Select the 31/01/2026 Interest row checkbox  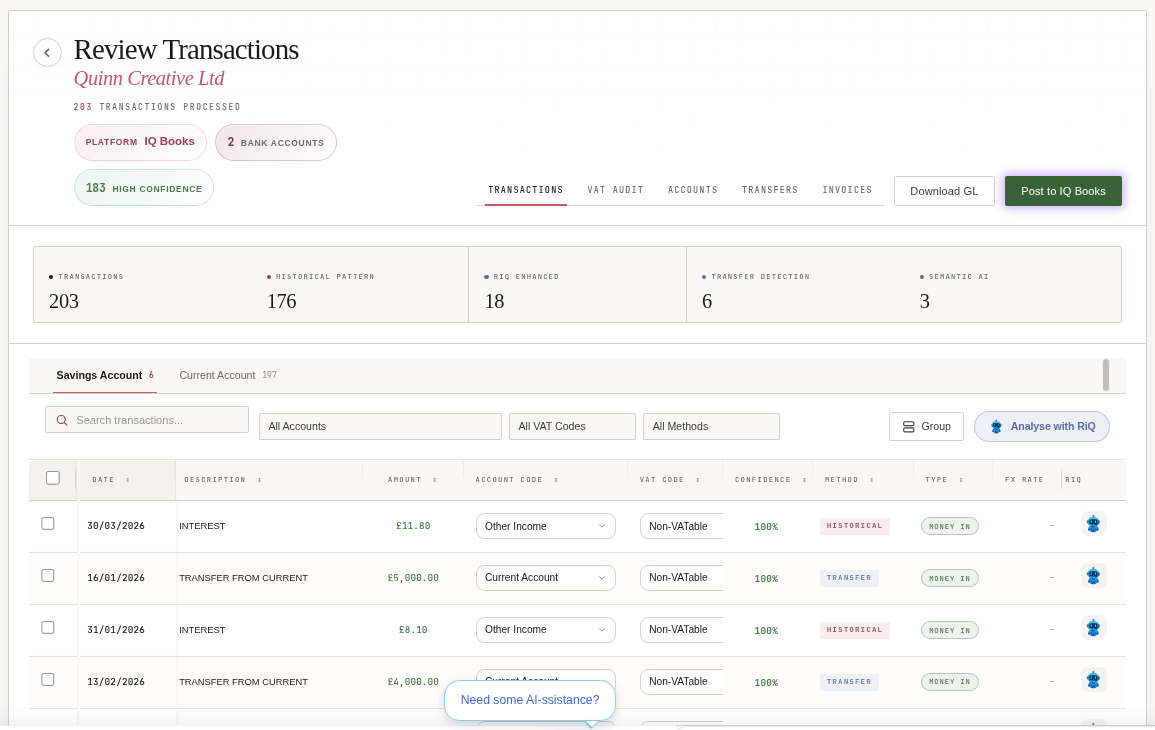click(x=48, y=628)
